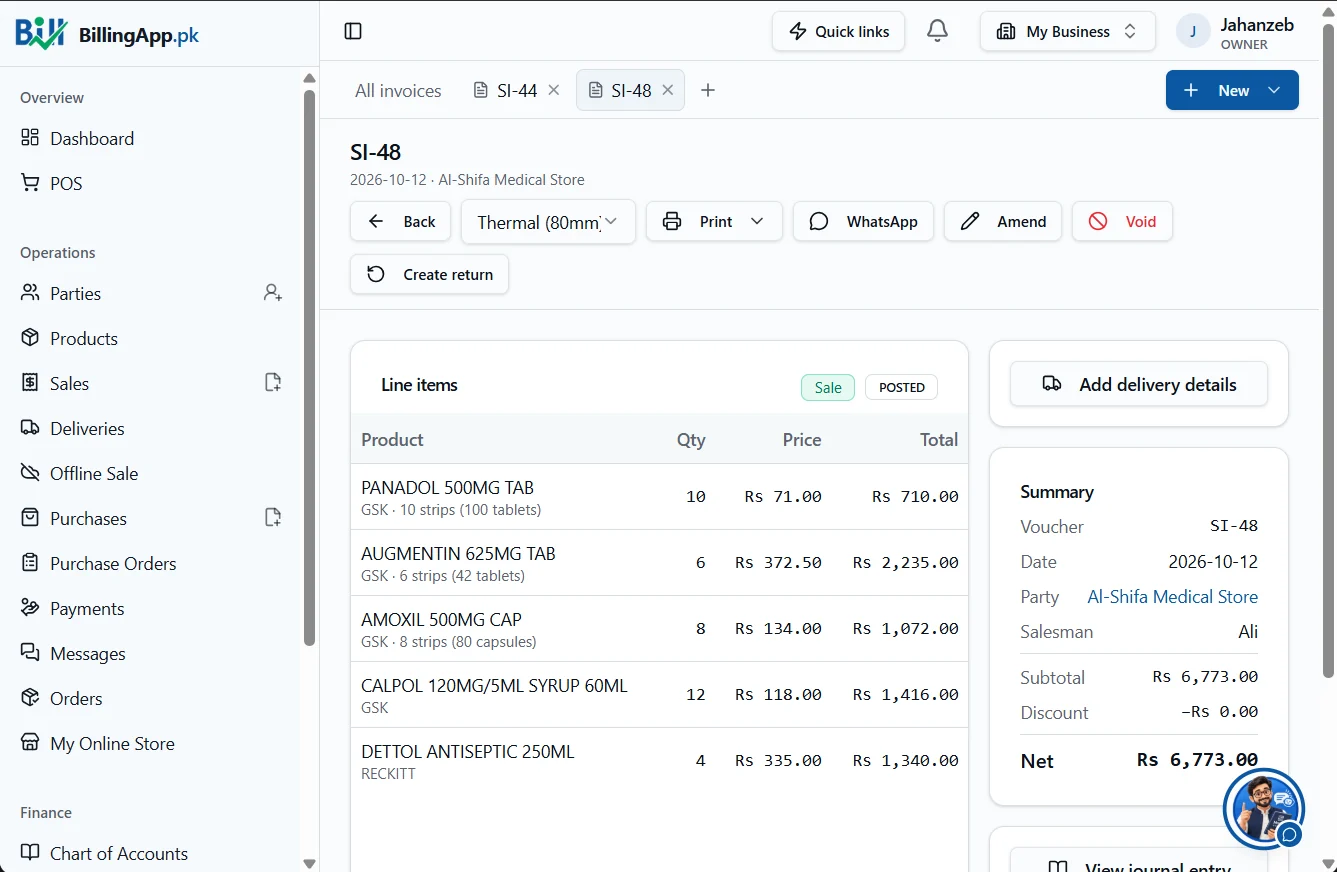Expand the New button dropdown arrow
The height and width of the screenshot is (872, 1337).
tap(1274, 90)
